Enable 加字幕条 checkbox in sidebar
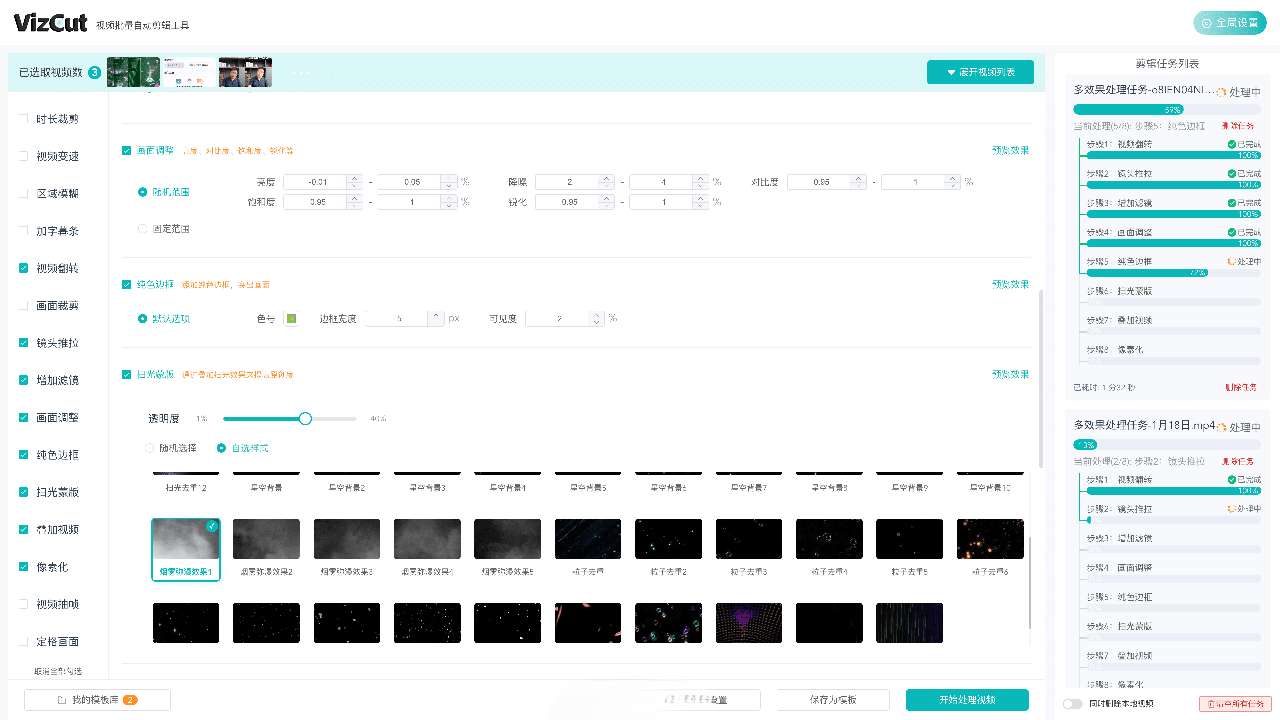Viewport: 1280px width, 720px height. click(x=24, y=231)
